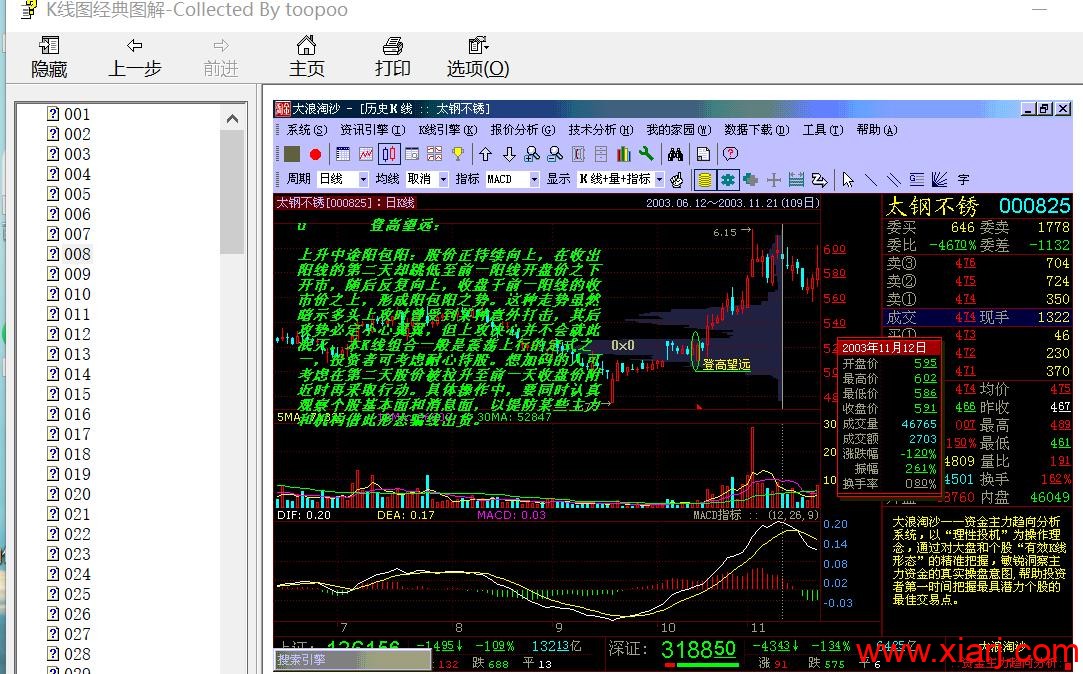Select topic 021 in contents list
Viewport: 1083px width, 674px height.
pyautogui.click(x=69, y=514)
